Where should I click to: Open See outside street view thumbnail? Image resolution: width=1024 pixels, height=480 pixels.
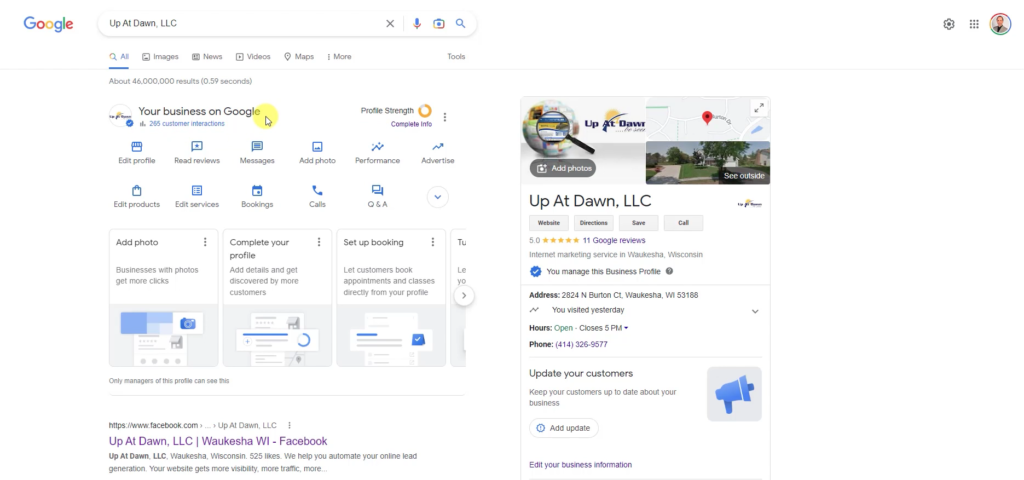click(708, 163)
